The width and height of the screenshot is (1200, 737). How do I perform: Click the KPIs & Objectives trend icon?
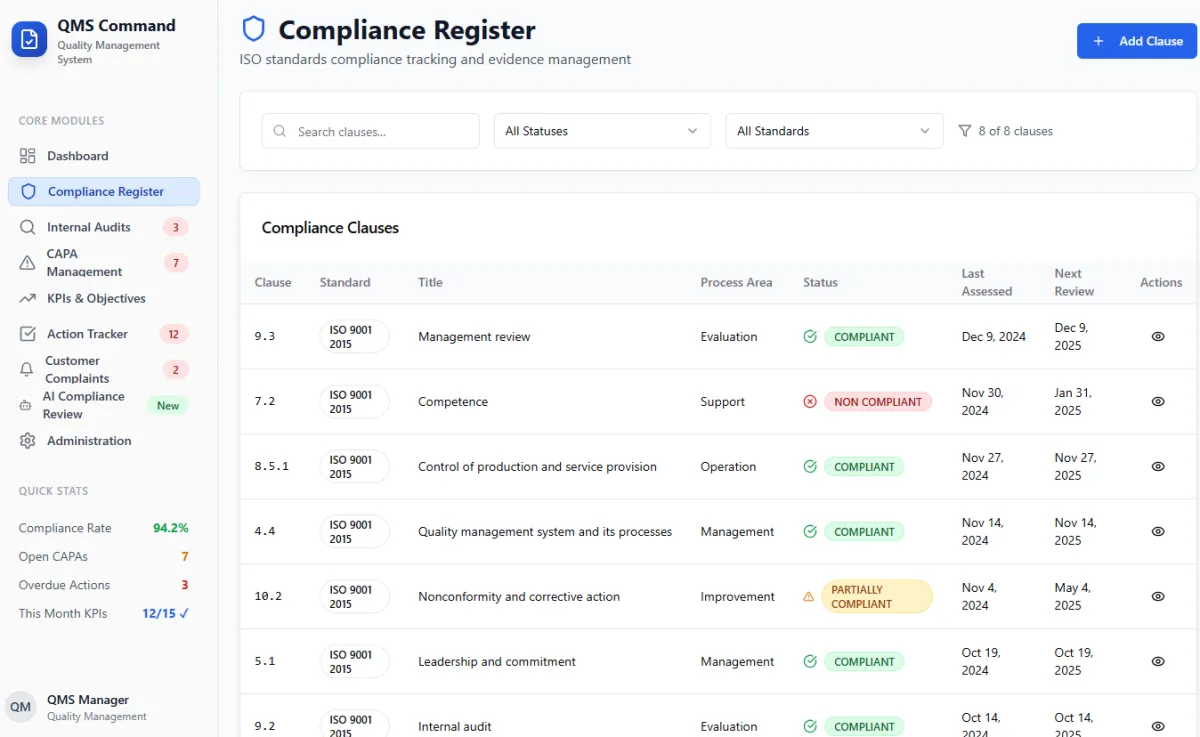(28, 299)
